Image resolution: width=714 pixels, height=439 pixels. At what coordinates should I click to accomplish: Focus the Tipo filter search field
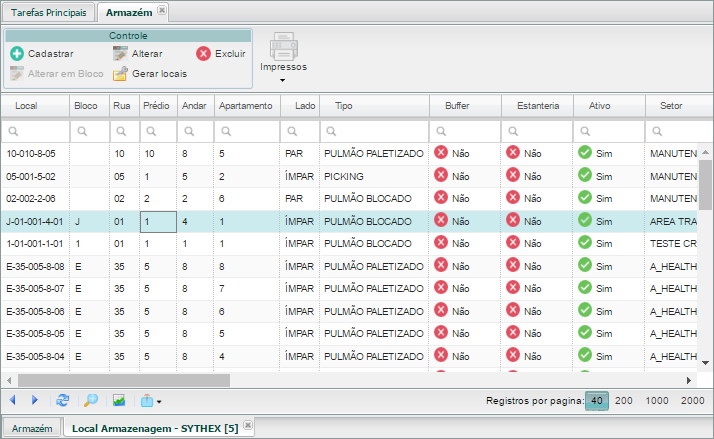pos(374,131)
